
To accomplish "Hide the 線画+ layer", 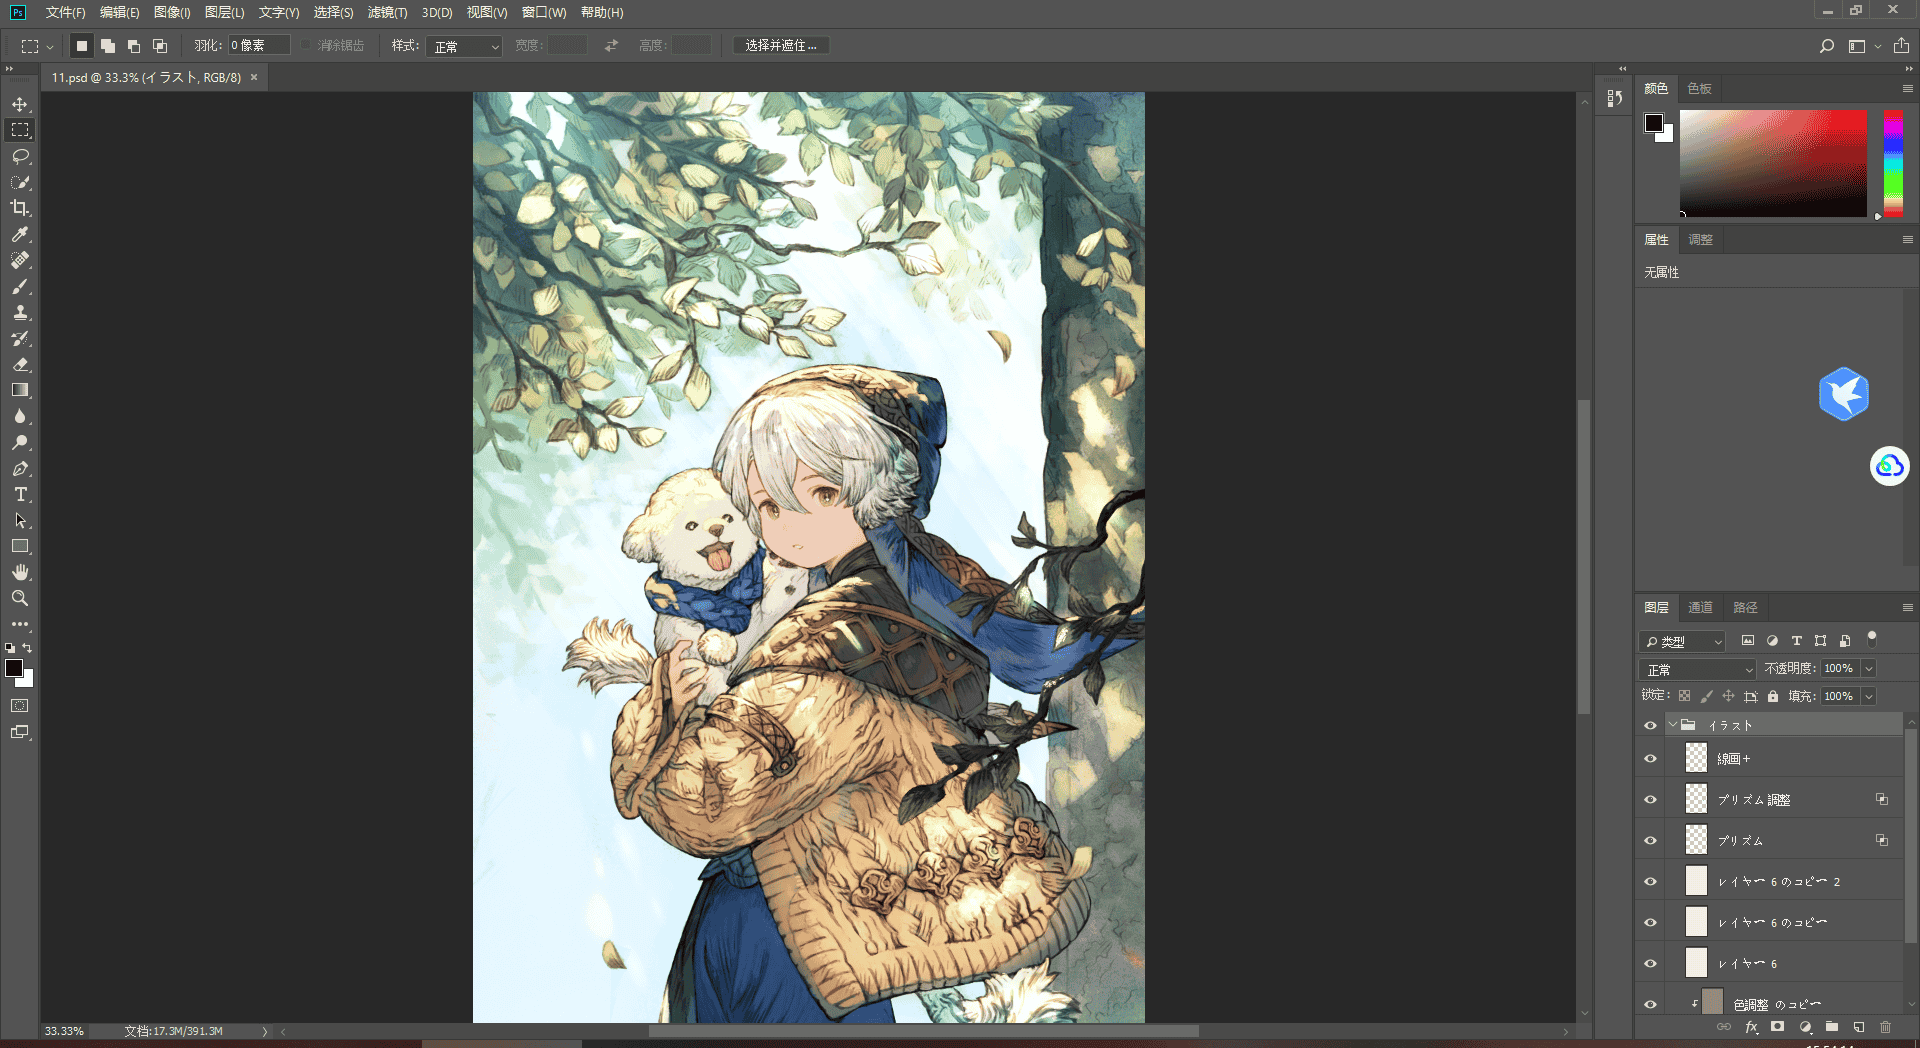I will pyautogui.click(x=1651, y=759).
